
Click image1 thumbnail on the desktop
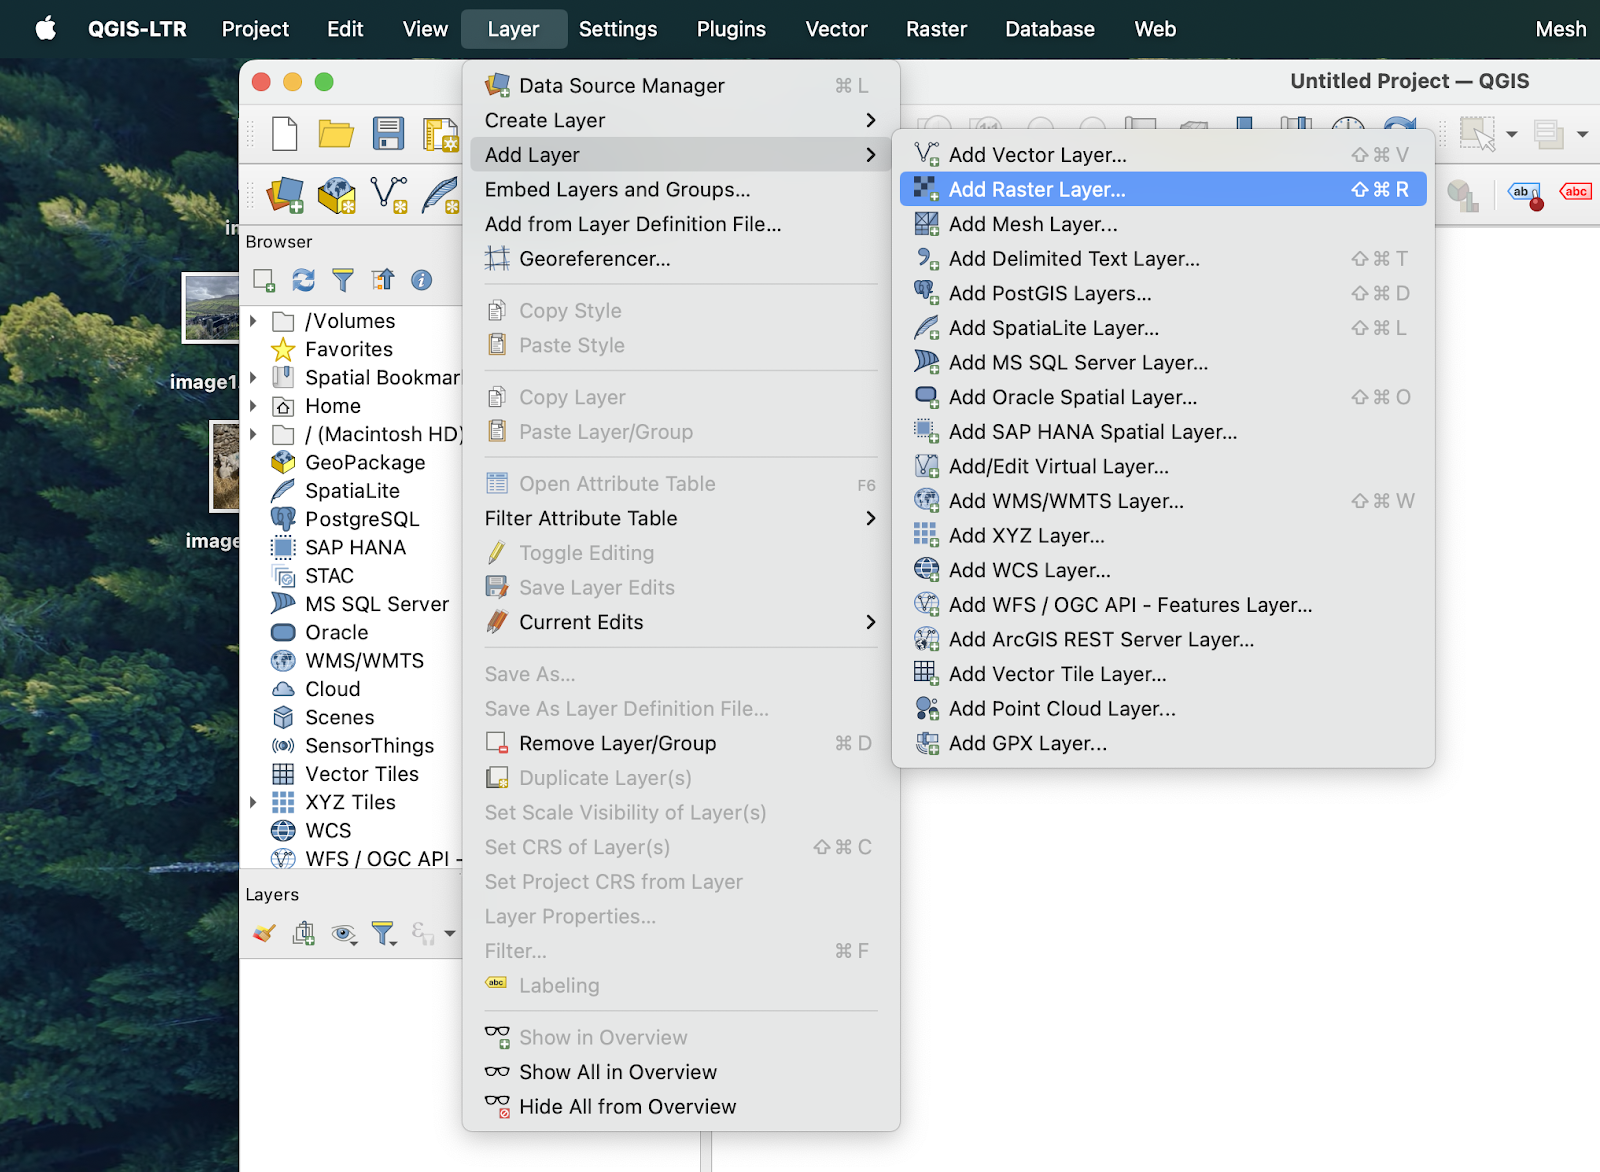tap(211, 308)
